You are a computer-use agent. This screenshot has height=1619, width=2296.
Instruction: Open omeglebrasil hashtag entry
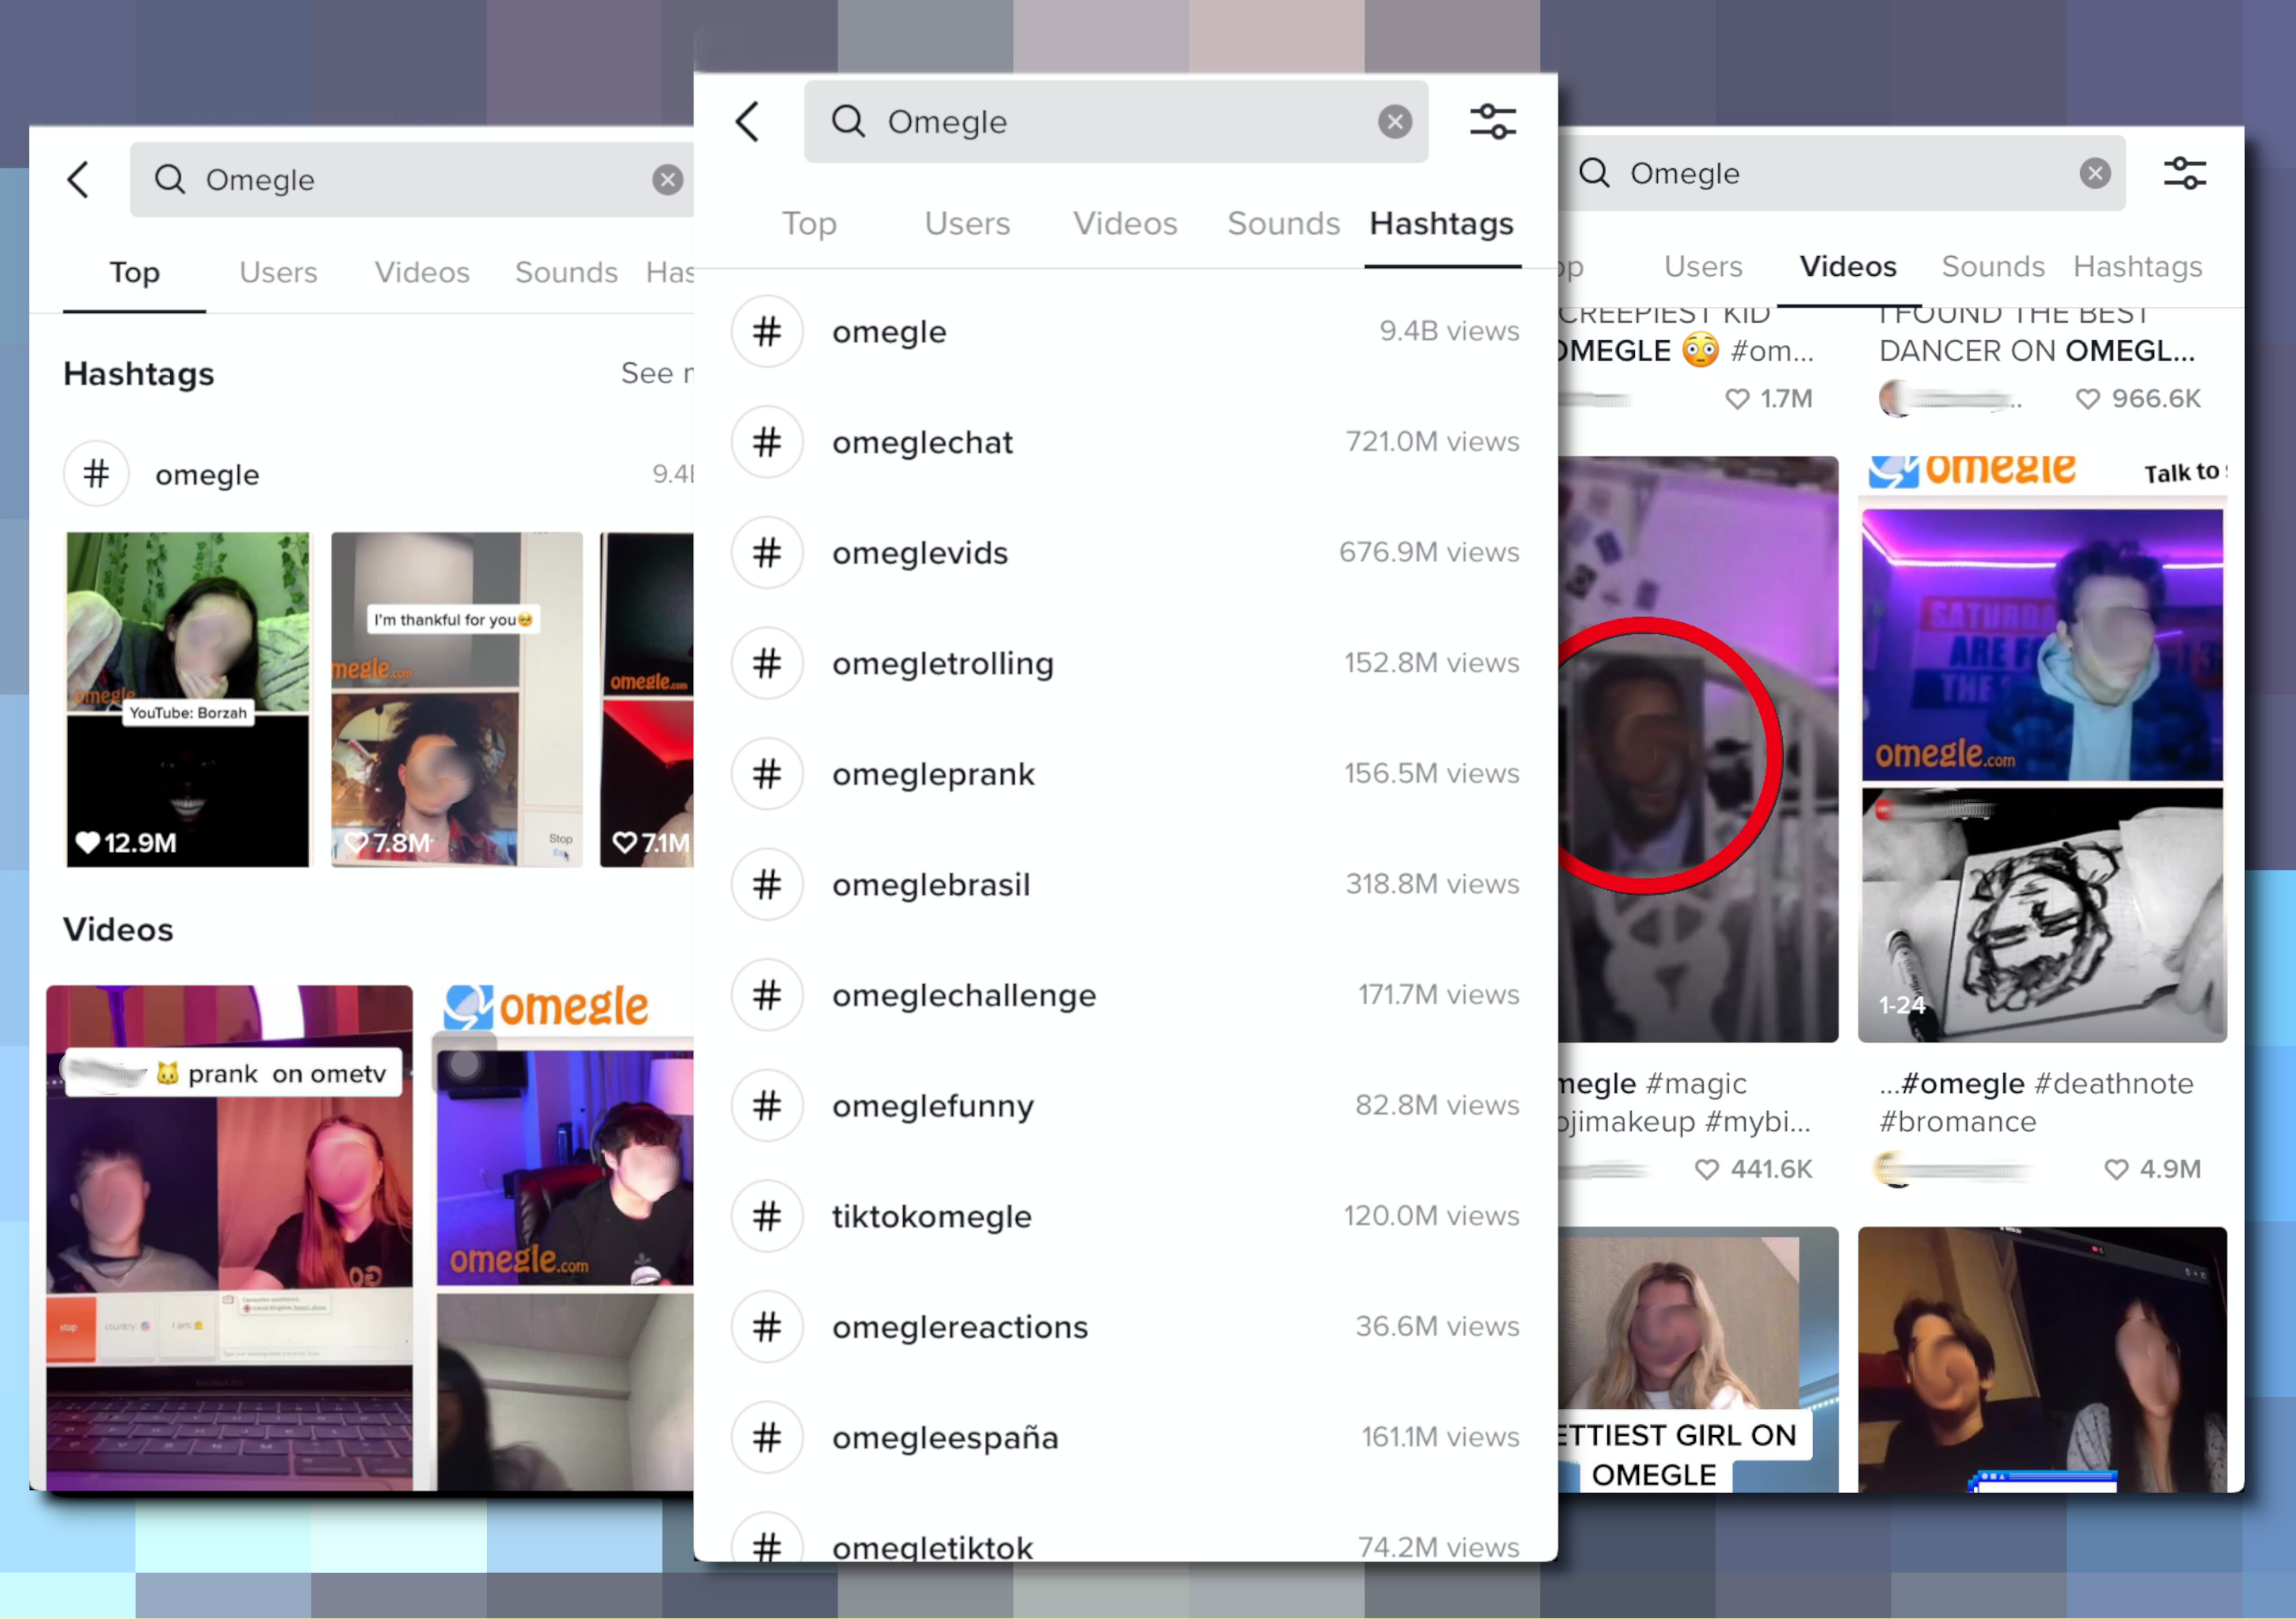(x=930, y=885)
